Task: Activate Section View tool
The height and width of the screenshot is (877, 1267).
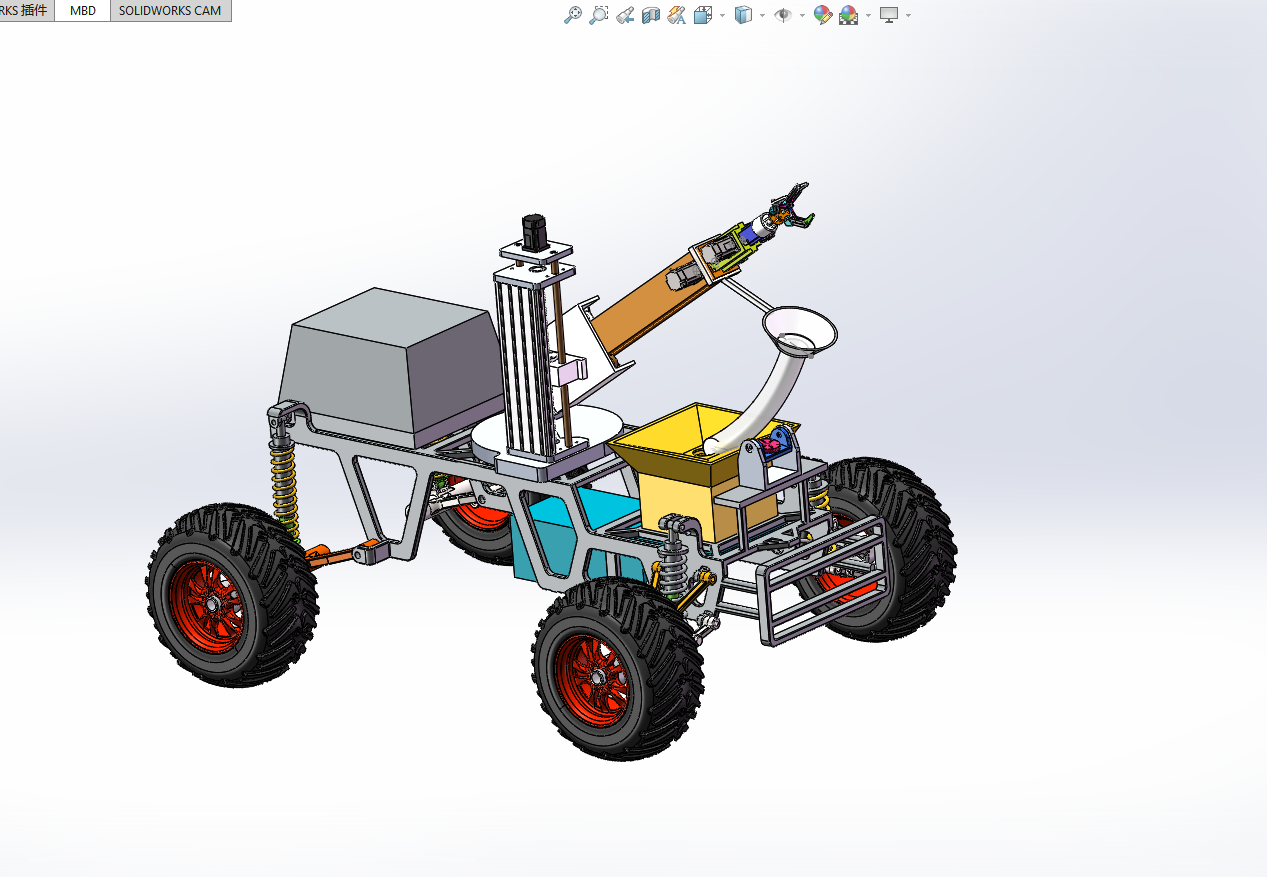Action: [x=651, y=15]
